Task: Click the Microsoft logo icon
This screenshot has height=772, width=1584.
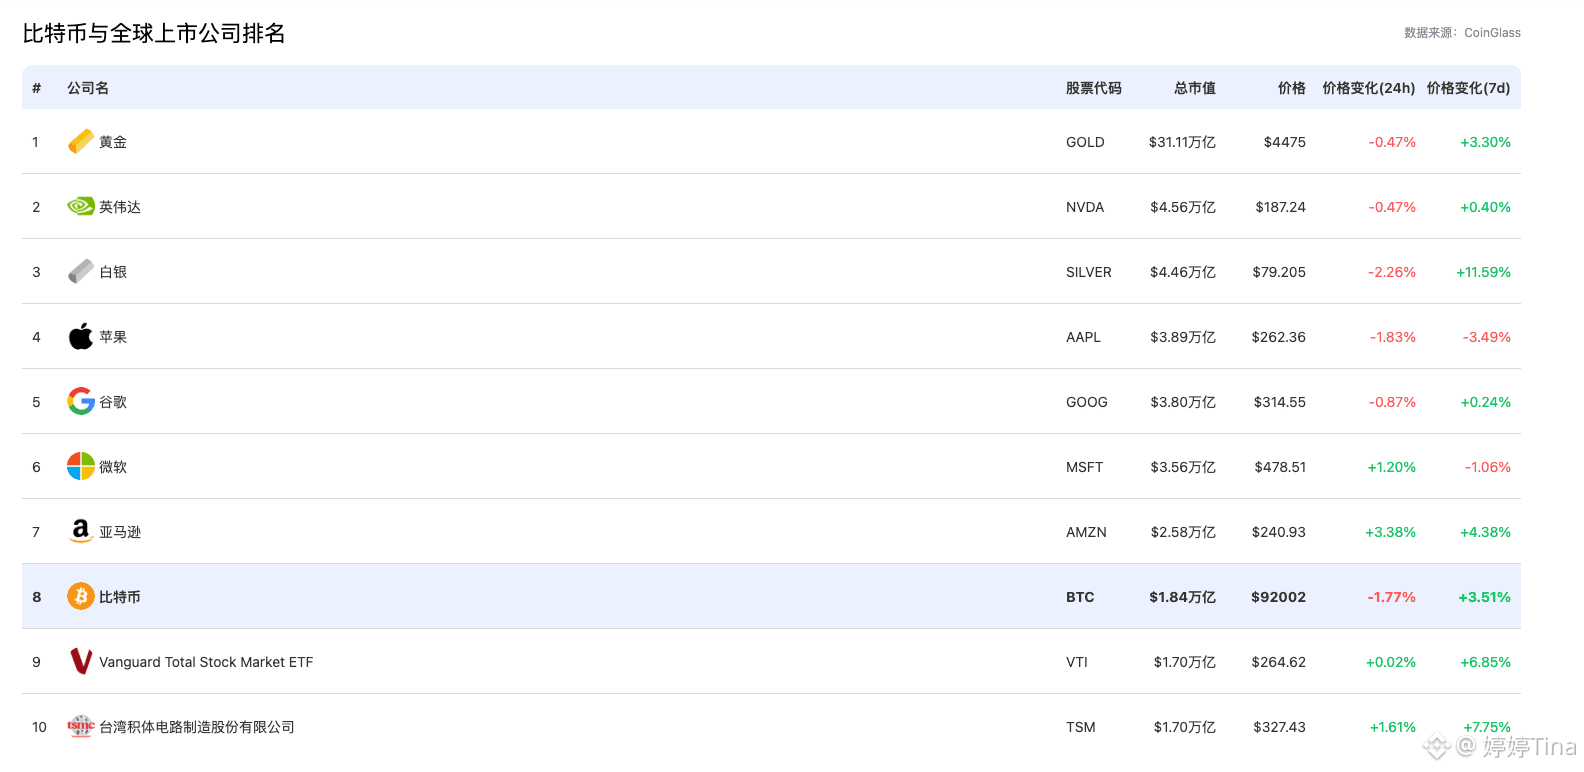Action: click(x=81, y=467)
